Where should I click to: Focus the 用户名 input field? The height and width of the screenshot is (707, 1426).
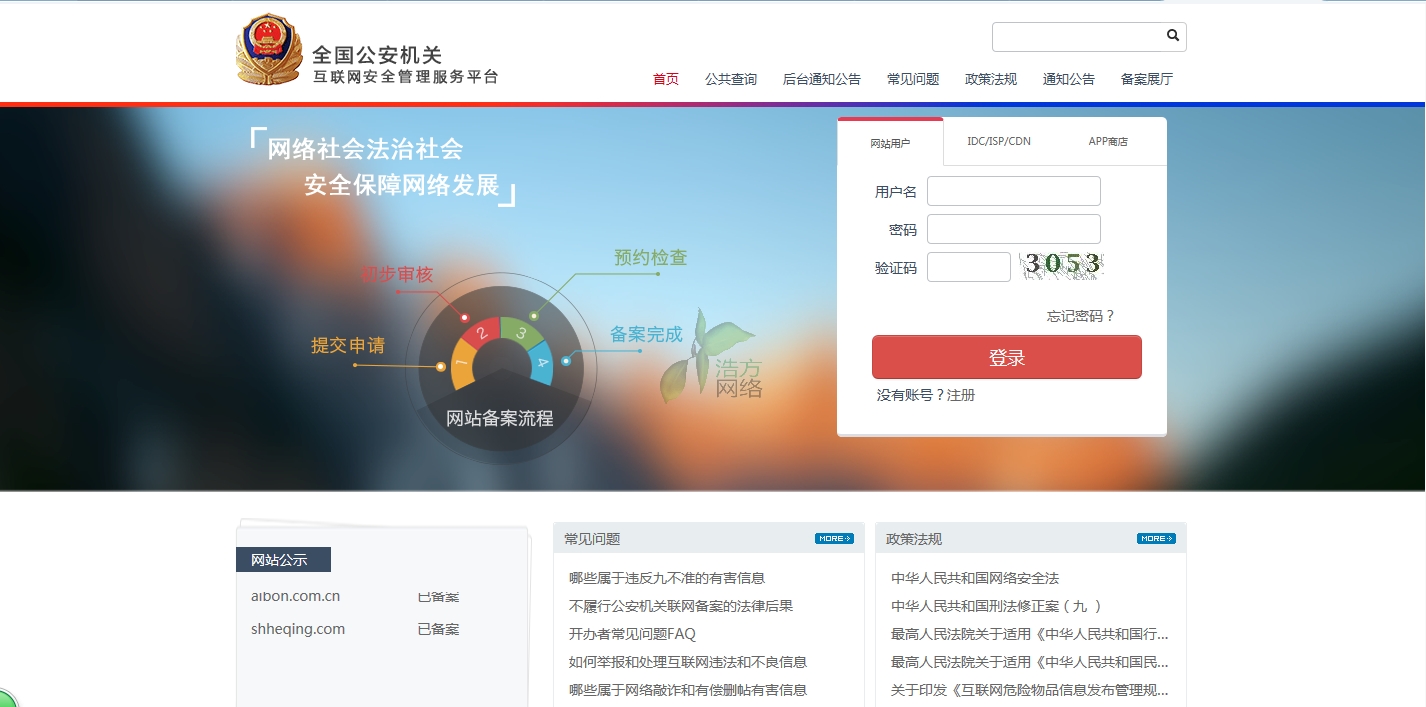click(1013, 191)
